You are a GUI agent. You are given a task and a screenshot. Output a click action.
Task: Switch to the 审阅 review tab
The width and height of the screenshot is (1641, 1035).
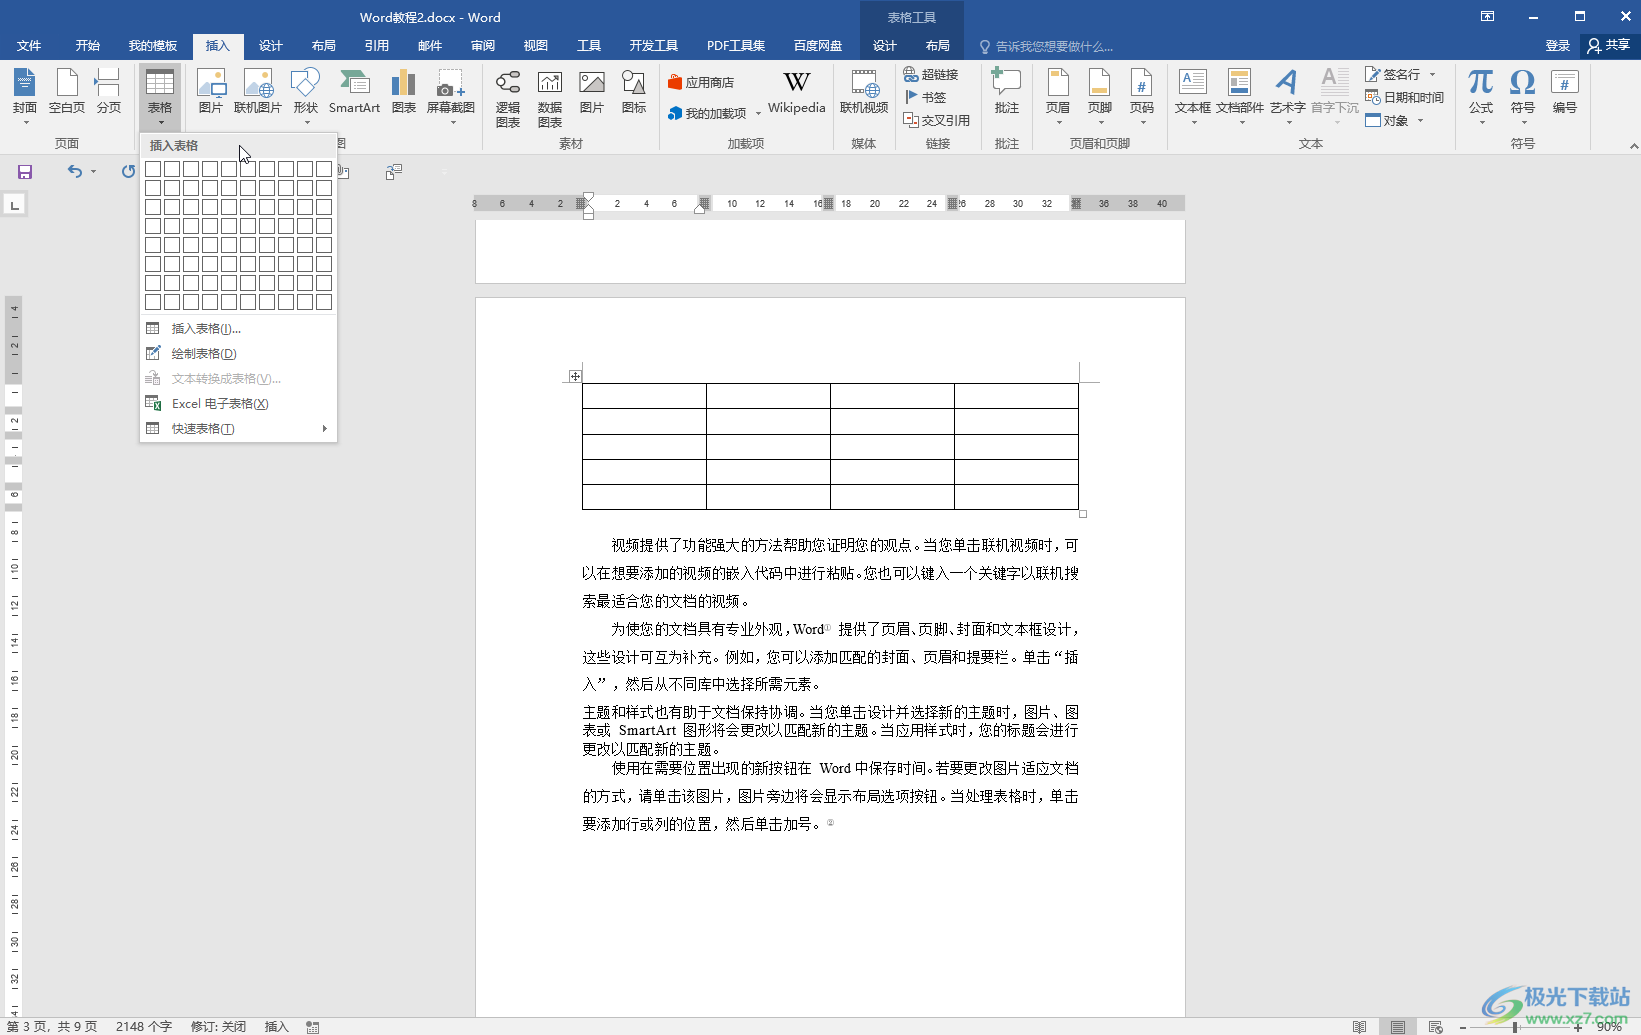483,46
